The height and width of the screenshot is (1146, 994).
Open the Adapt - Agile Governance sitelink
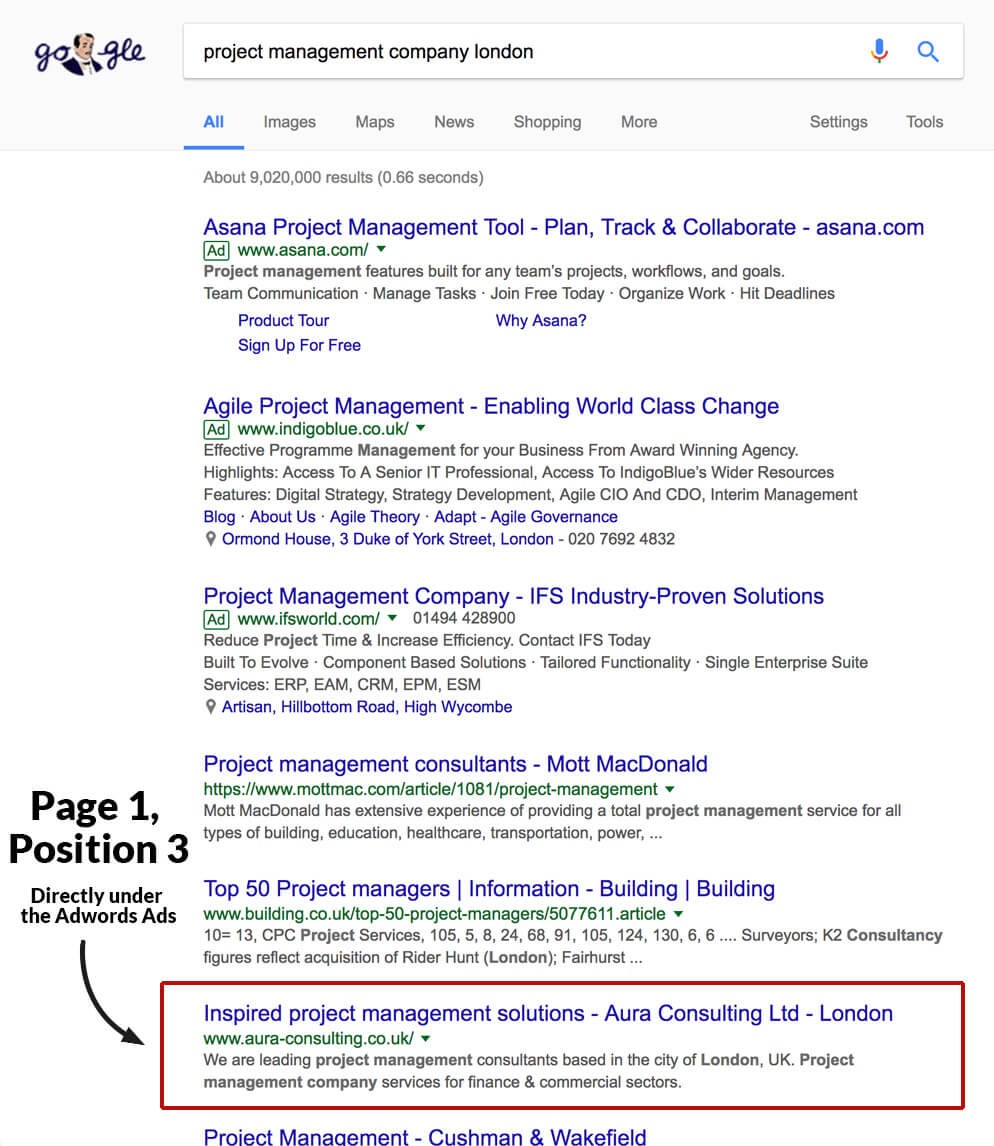pos(526,517)
